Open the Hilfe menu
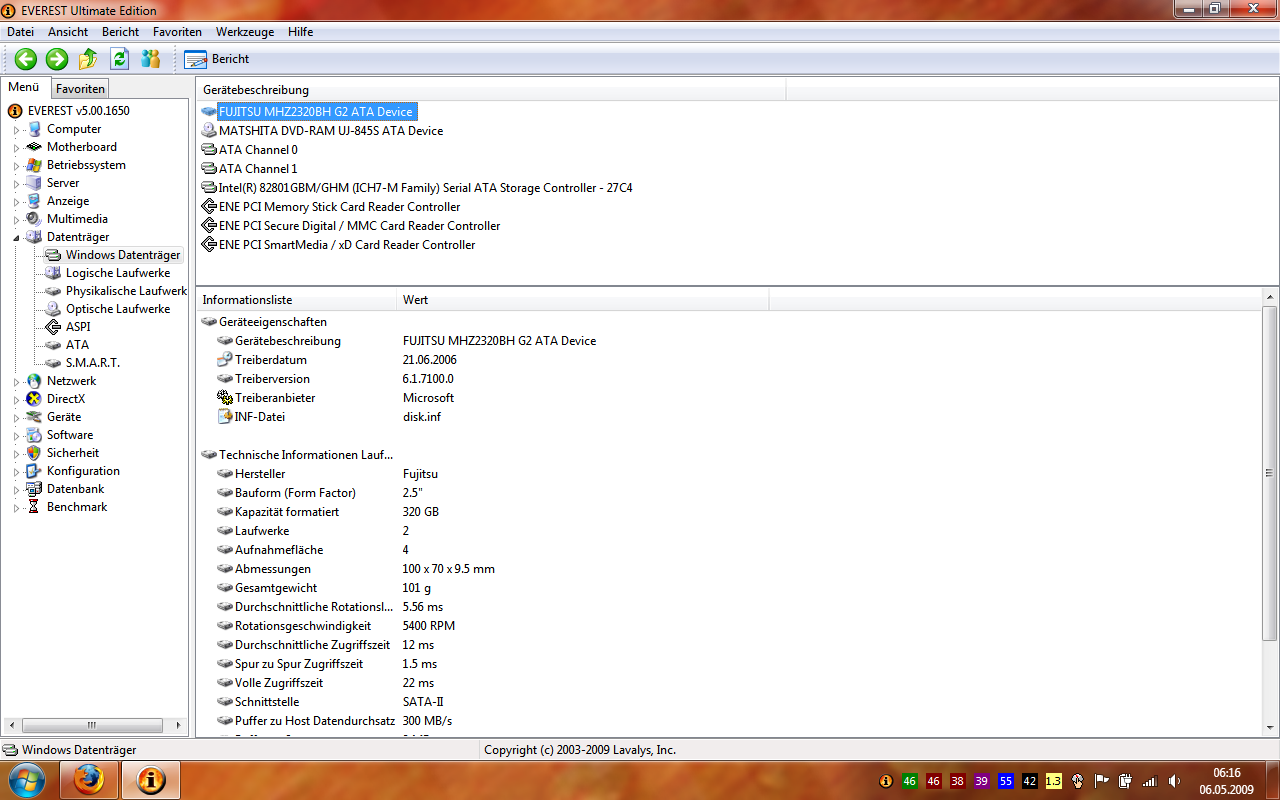This screenshot has height=800, width=1280. click(x=300, y=32)
